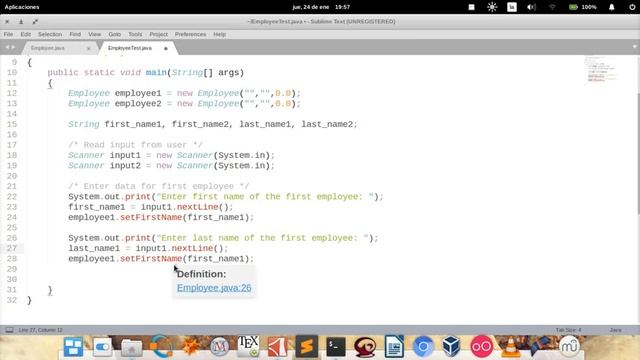Click Sublime Text icon in dock
The width and height of the screenshot is (640, 360).
(307, 347)
